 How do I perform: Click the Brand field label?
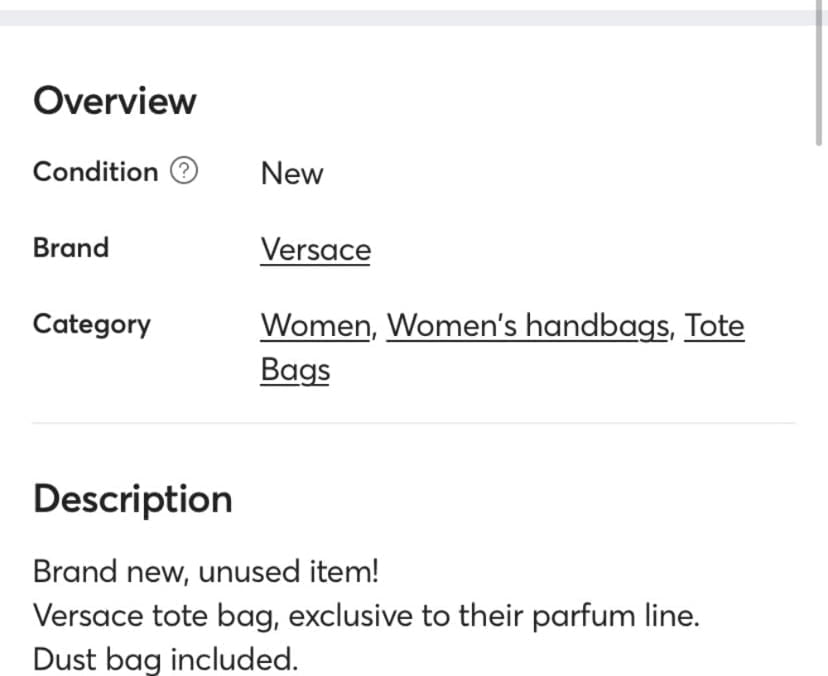coord(71,247)
